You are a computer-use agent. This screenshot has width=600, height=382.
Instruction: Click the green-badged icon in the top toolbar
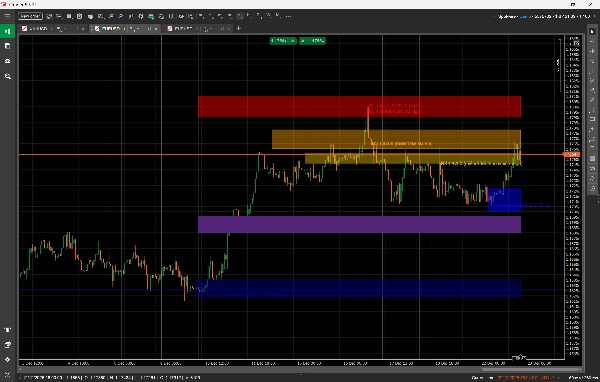tap(151, 16)
